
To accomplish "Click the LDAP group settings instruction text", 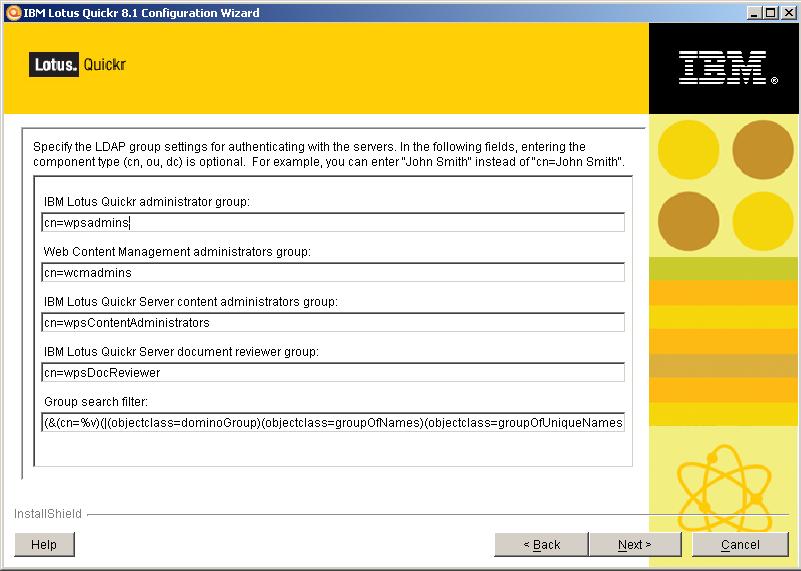I will point(329,154).
